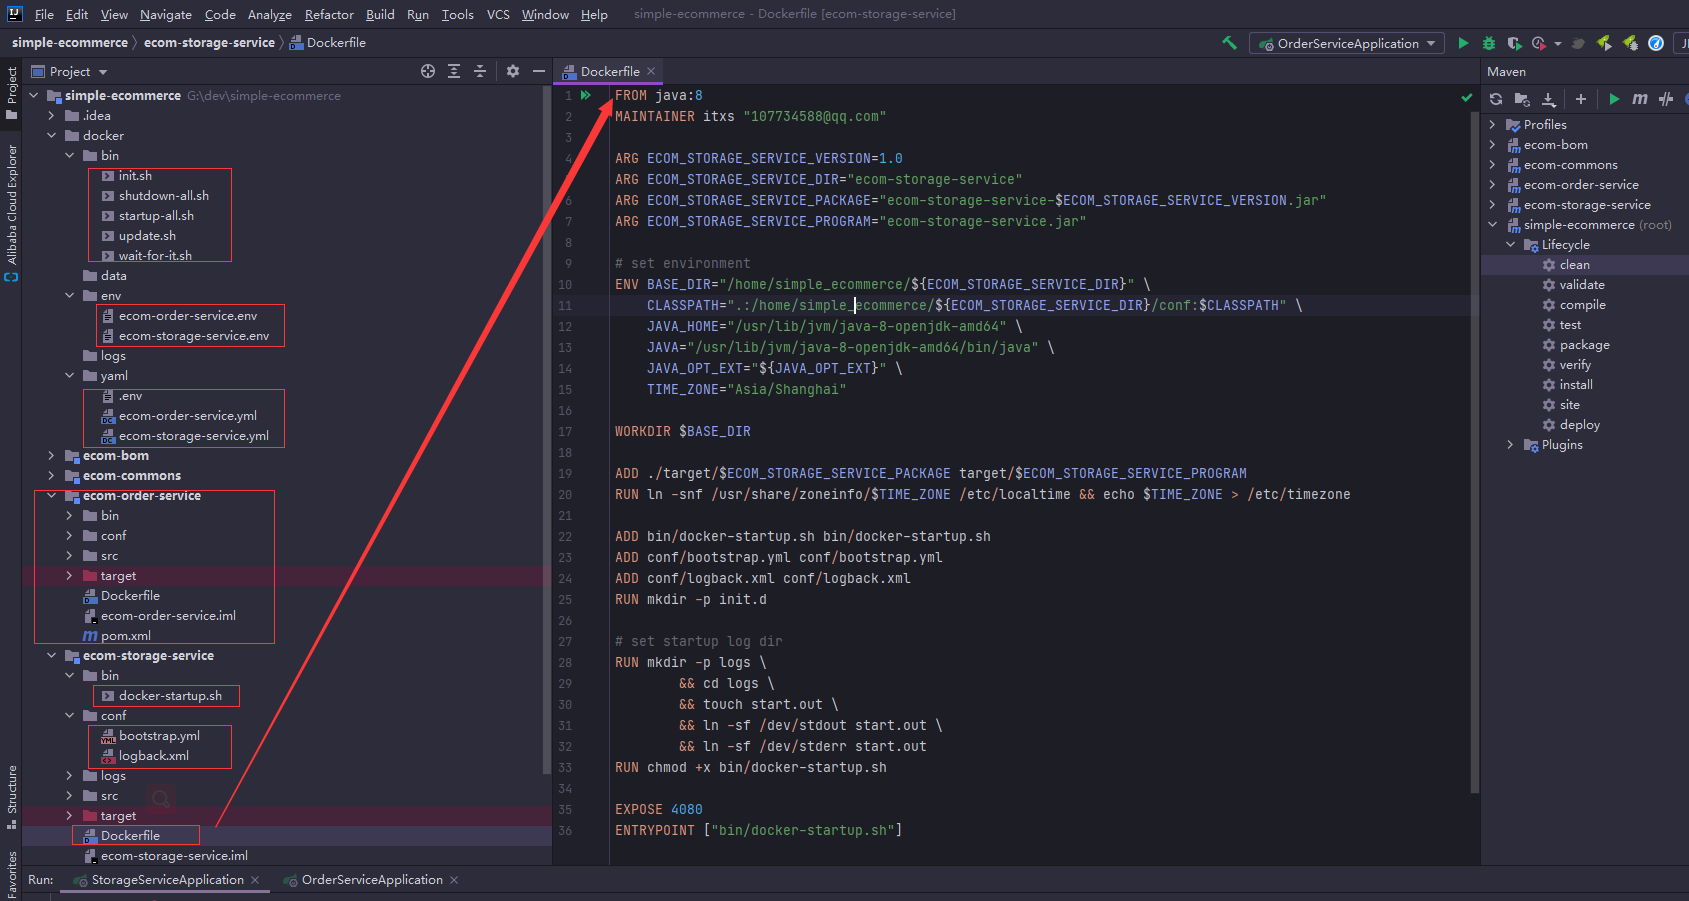
Task: Click the Profiler run icon in the toolbar
Action: [1539, 43]
